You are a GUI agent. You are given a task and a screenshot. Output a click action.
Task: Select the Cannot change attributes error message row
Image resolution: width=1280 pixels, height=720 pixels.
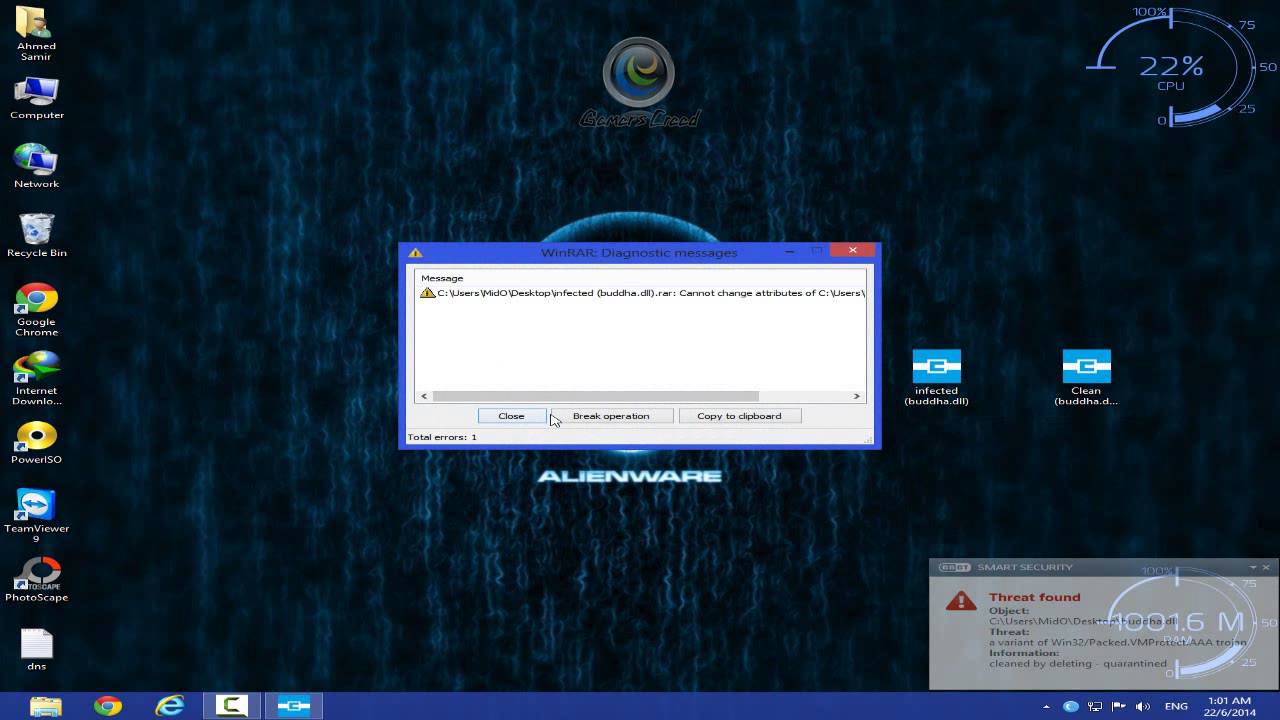click(641, 293)
